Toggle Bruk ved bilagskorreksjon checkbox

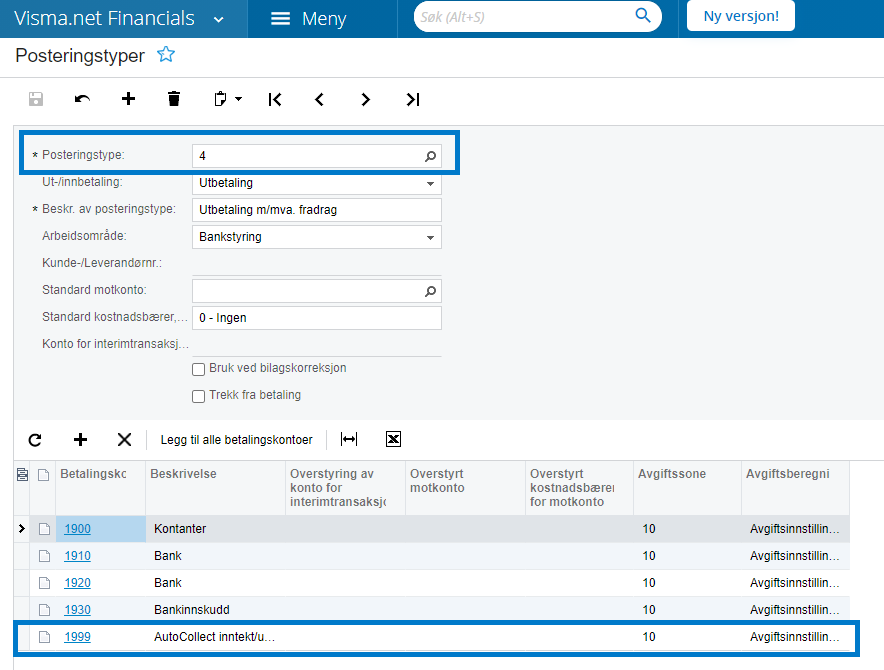click(198, 369)
